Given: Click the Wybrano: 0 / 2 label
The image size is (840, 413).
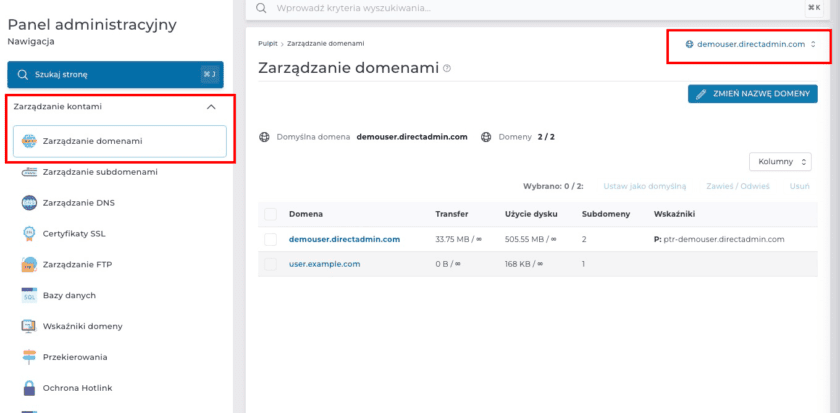Looking at the screenshot, I should click(553, 186).
